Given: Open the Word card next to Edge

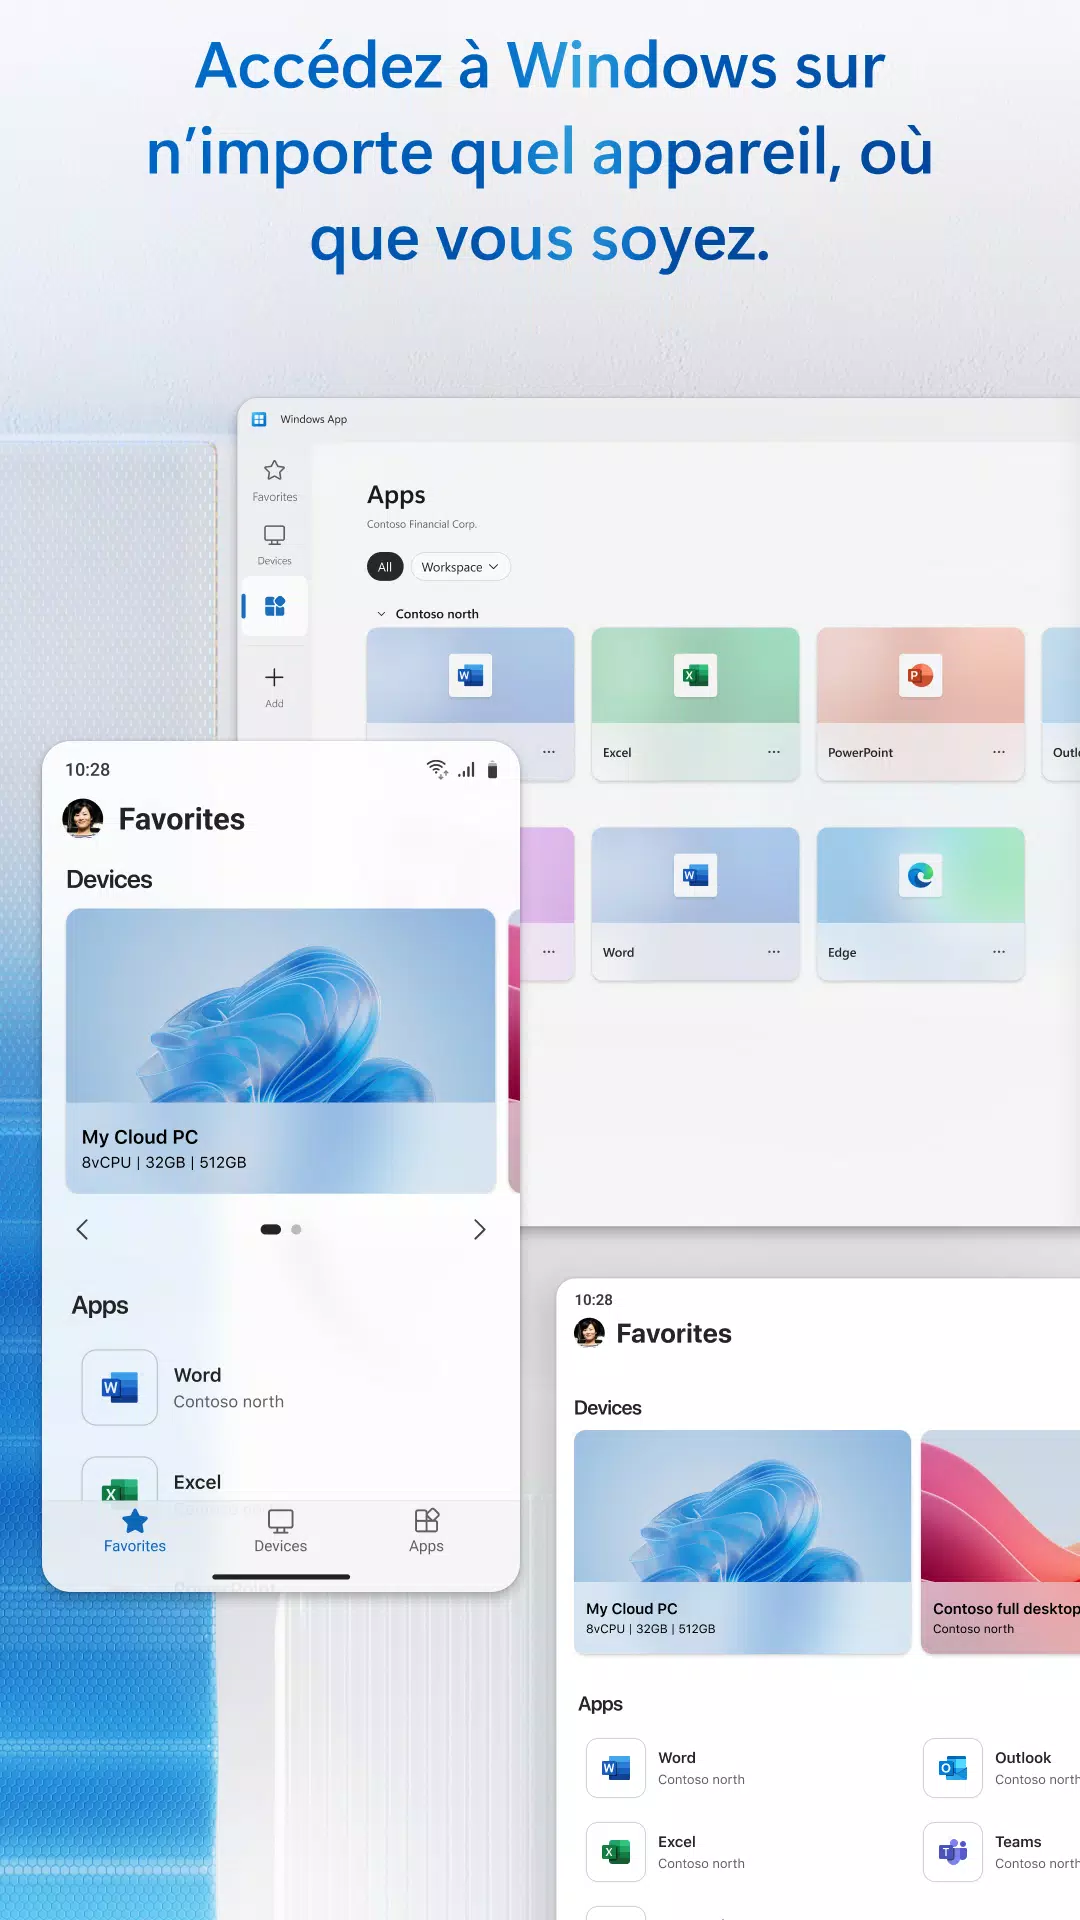Looking at the screenshot, I should tap(696, 904).
